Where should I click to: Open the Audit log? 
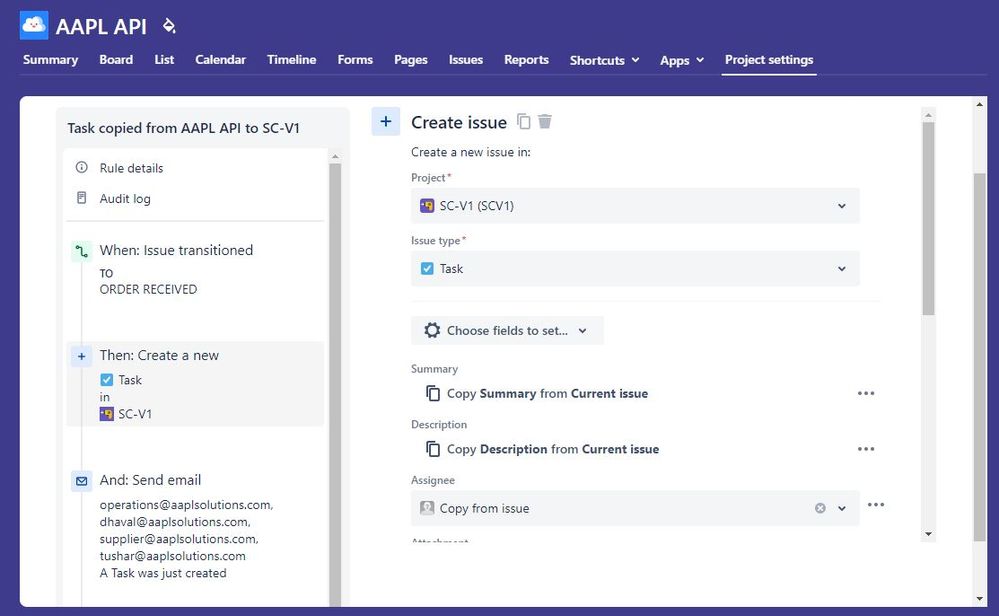click(125, 199)
